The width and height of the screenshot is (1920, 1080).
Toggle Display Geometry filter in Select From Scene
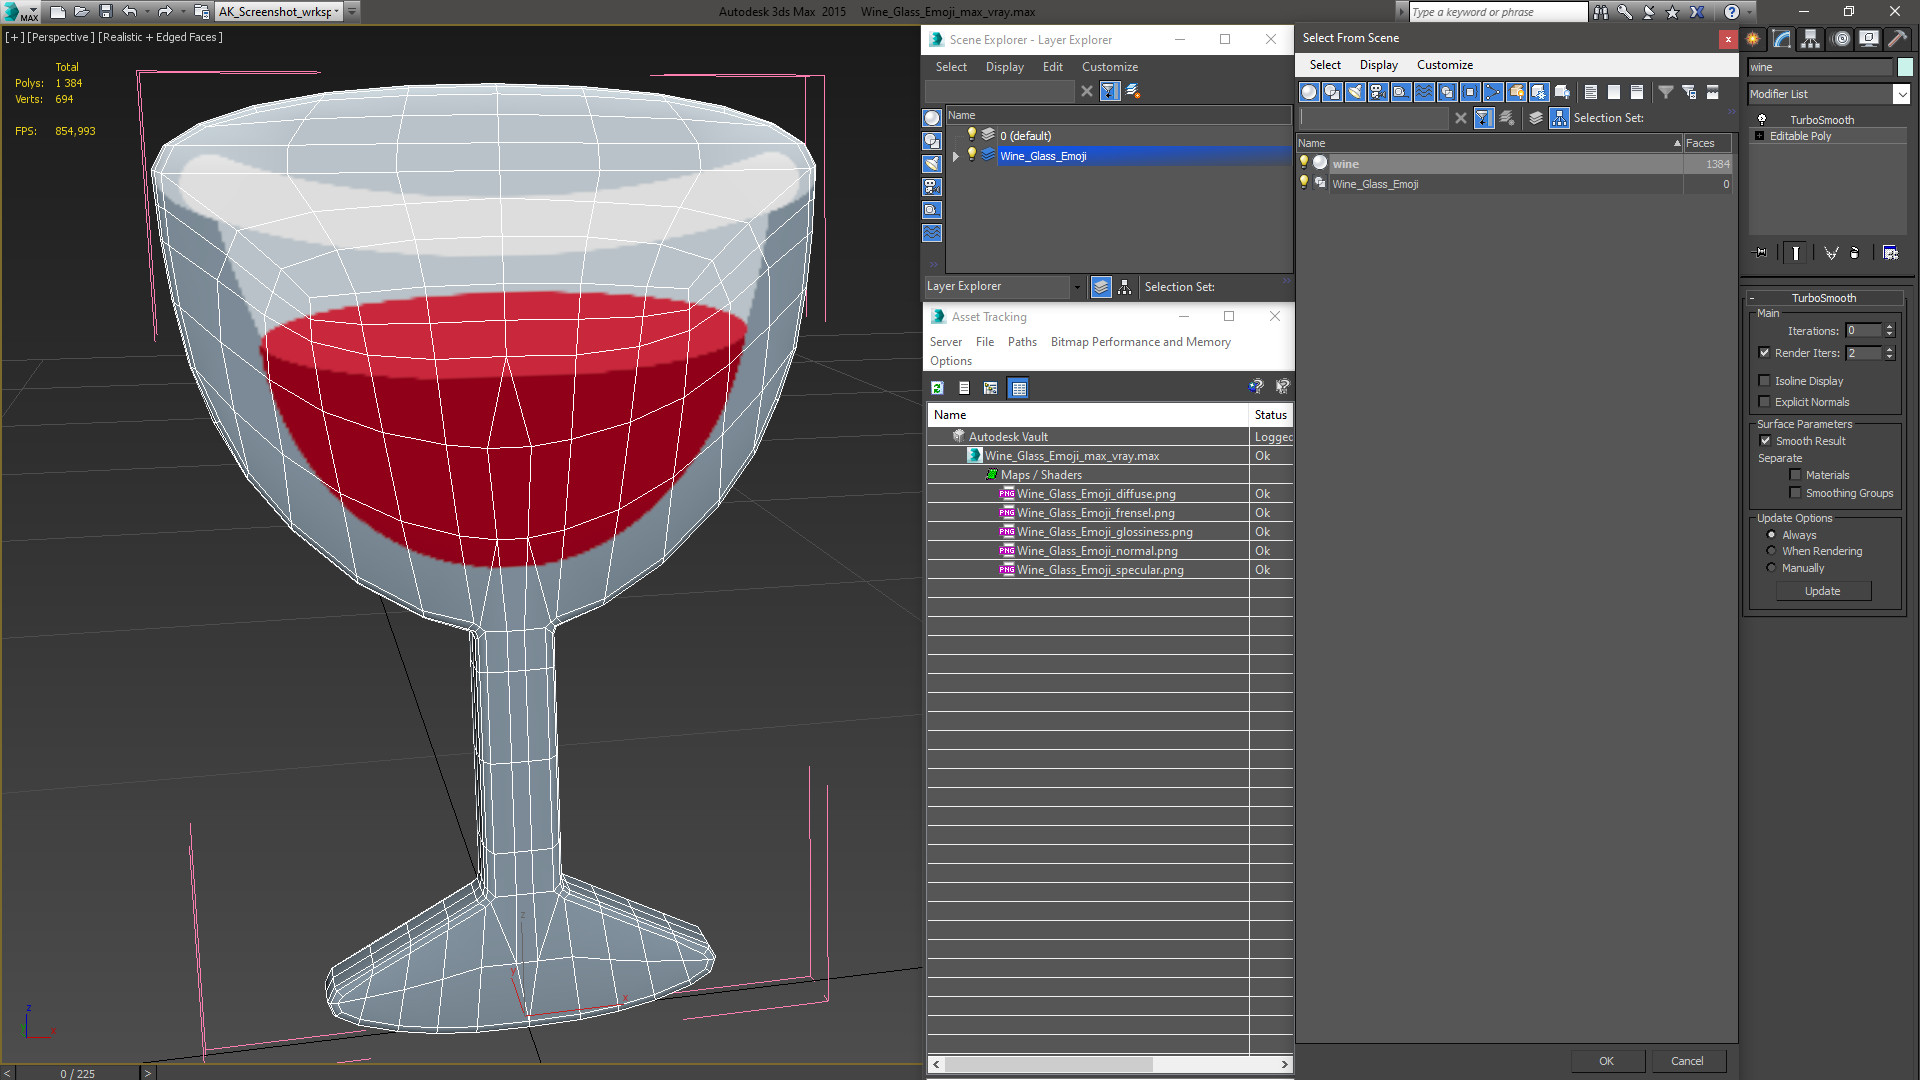1309,92
